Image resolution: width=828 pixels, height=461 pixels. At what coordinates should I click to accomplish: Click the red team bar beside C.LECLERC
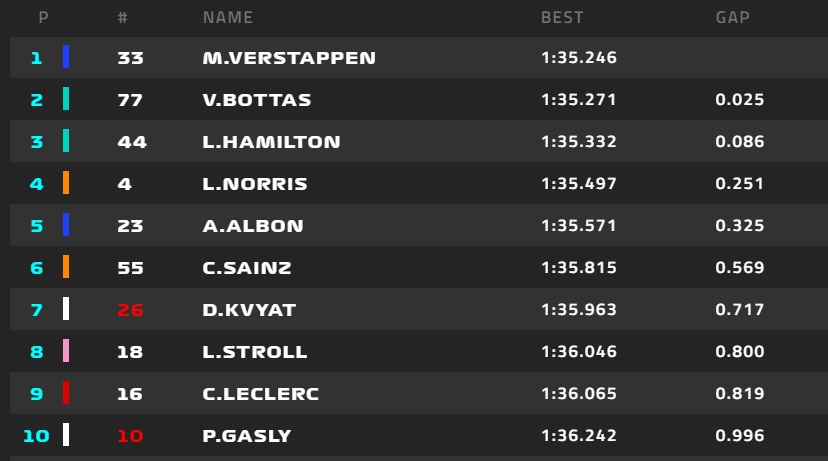pyautogui.click(x=66, y=393)
